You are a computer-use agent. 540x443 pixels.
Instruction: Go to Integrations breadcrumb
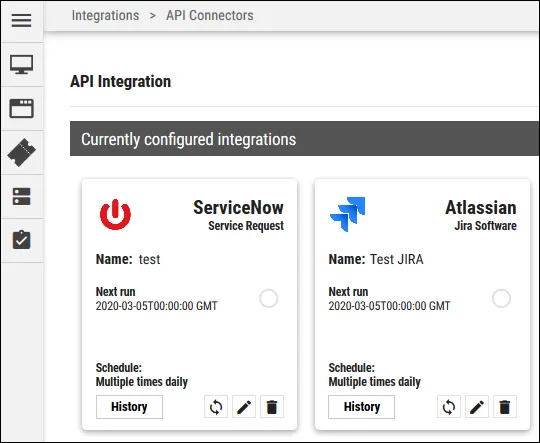point(105,16)
